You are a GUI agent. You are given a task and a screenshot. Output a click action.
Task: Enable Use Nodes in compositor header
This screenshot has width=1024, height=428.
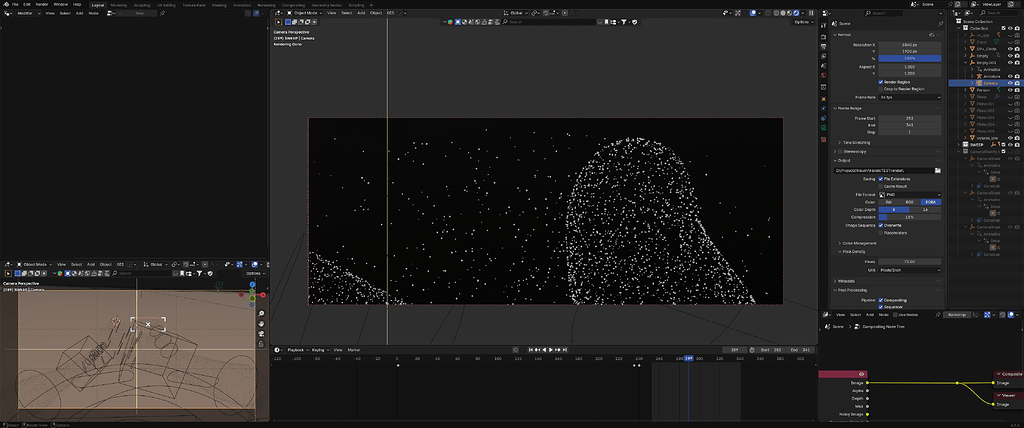(893, 315)
